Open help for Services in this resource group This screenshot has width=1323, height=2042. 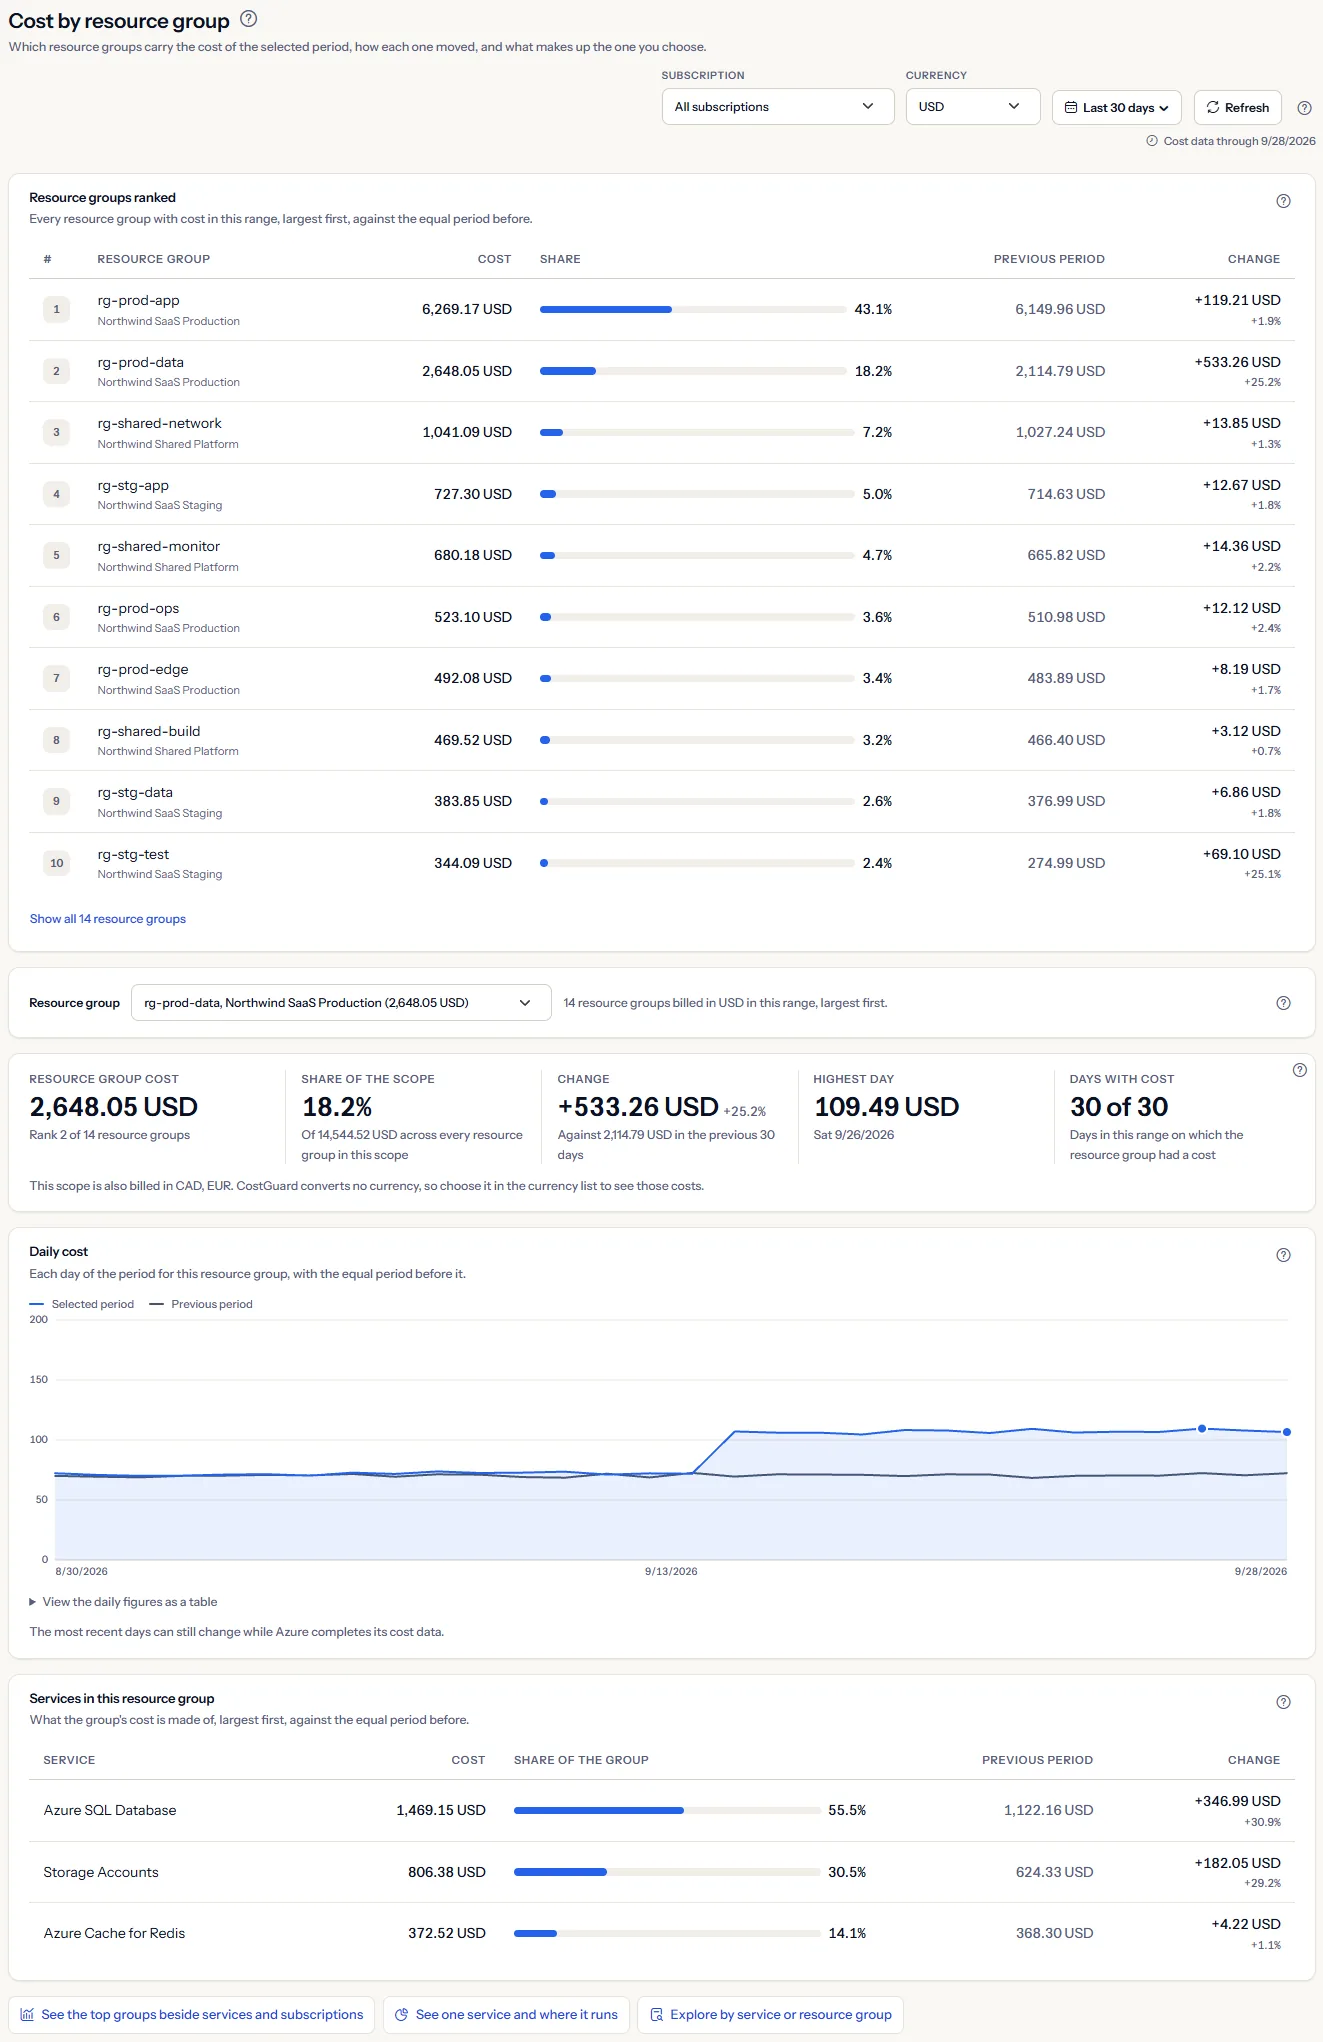click(1283, 1702)
